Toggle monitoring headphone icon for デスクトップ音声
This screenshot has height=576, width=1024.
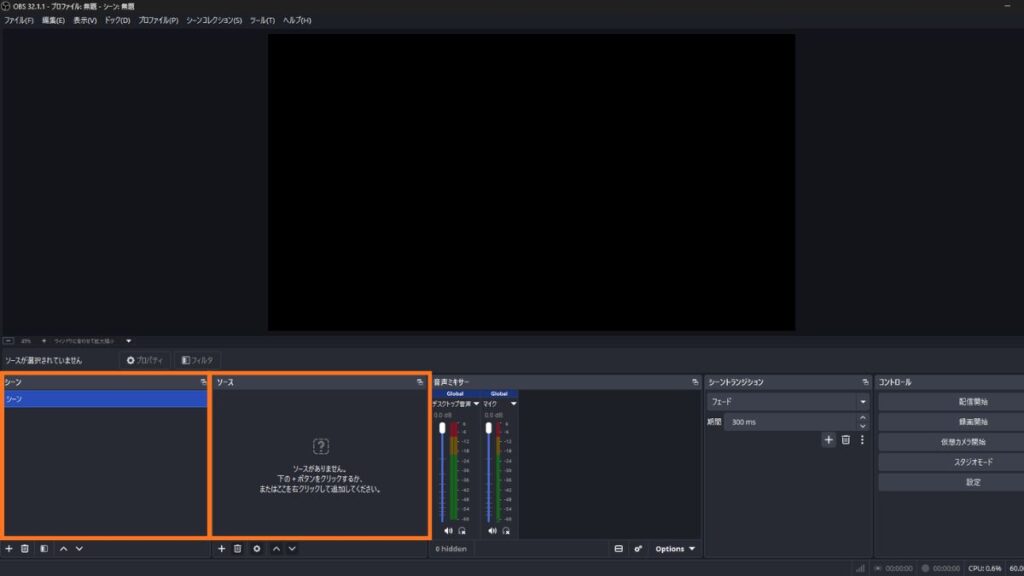461,531
